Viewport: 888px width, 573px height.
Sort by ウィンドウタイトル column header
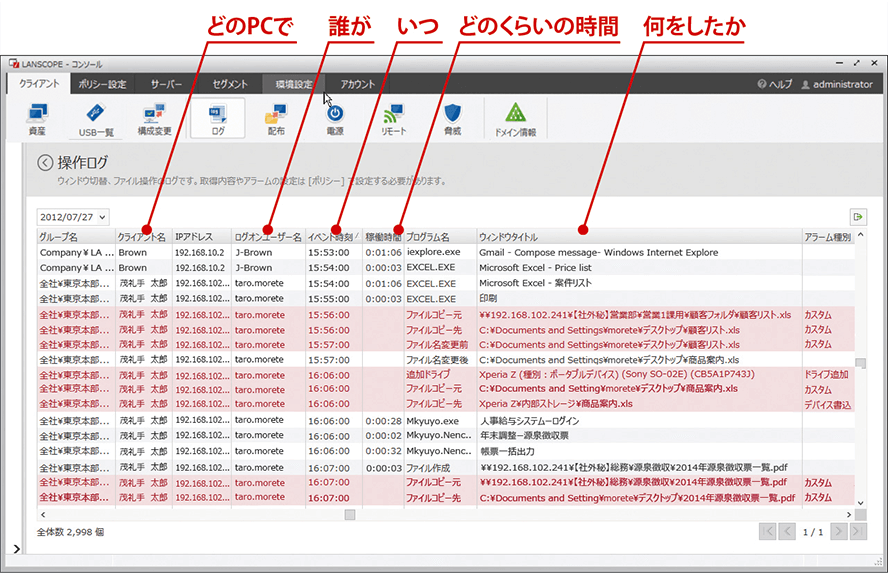click(639, 237)
